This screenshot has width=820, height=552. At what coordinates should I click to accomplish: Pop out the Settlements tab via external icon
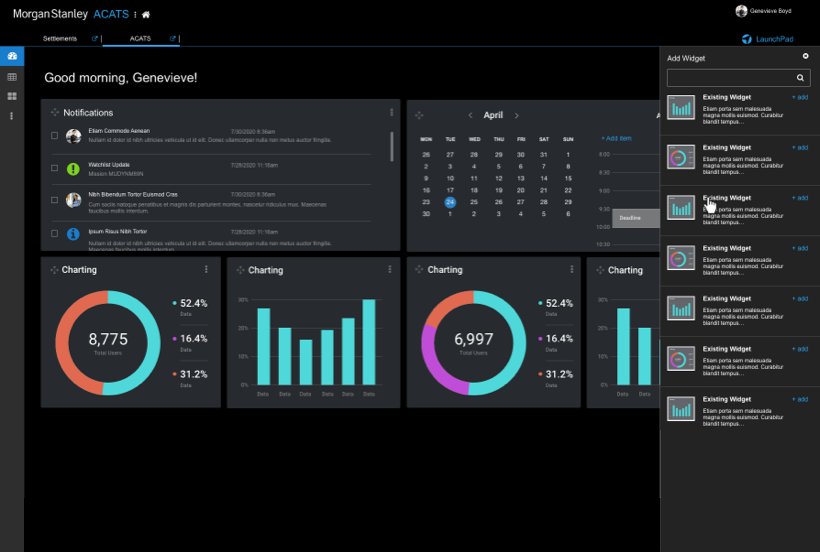coord(95,39)
